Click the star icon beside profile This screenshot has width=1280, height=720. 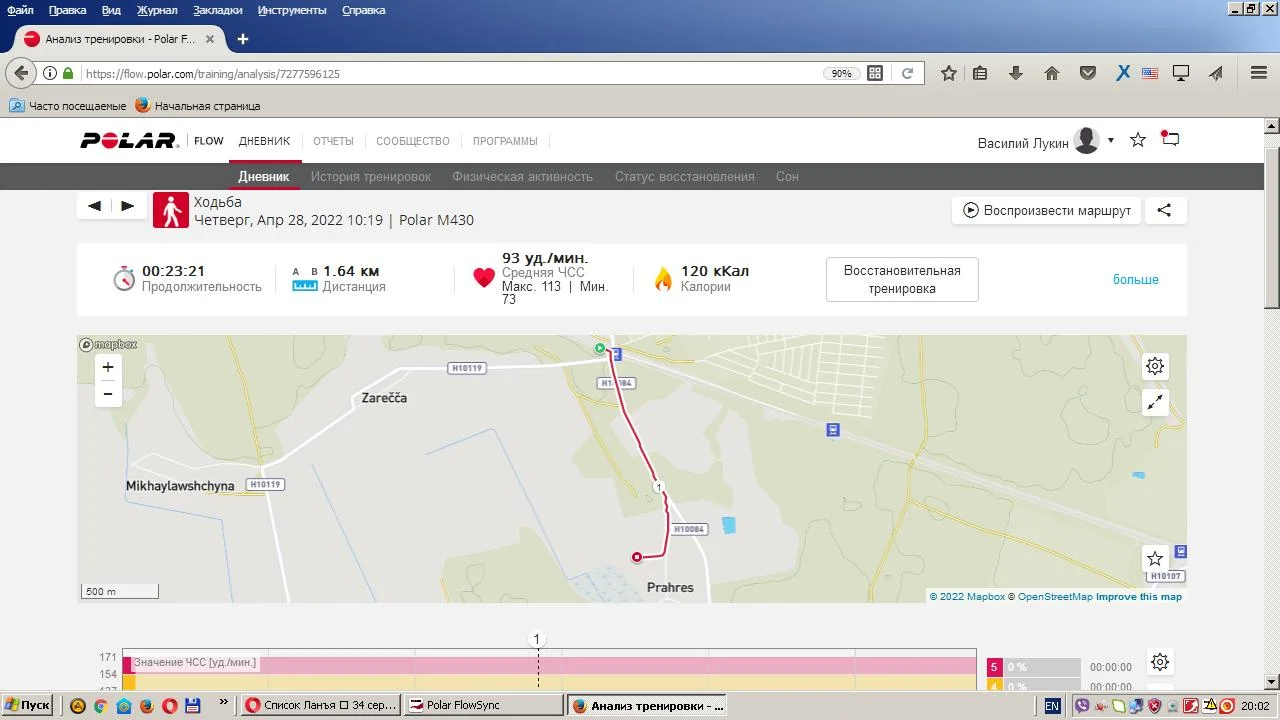[x=1138, y=140]
